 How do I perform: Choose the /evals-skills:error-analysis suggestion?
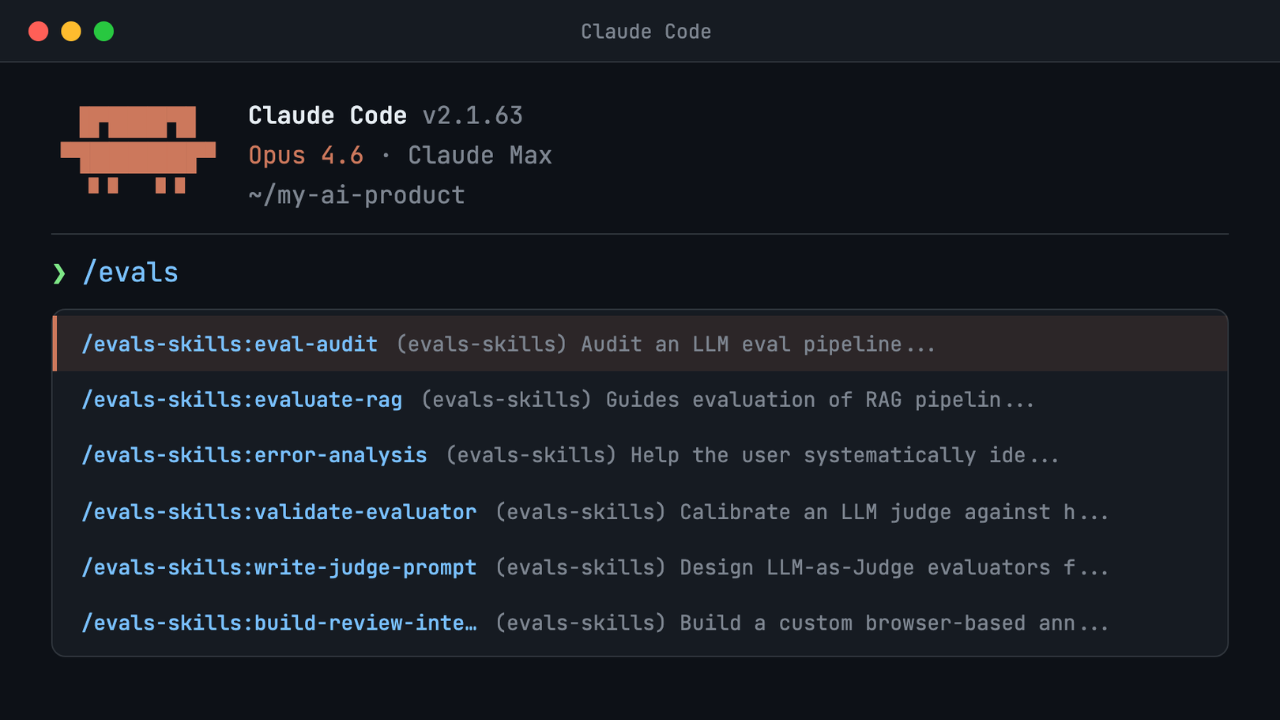pyautogui.click(x=254, y=456)
